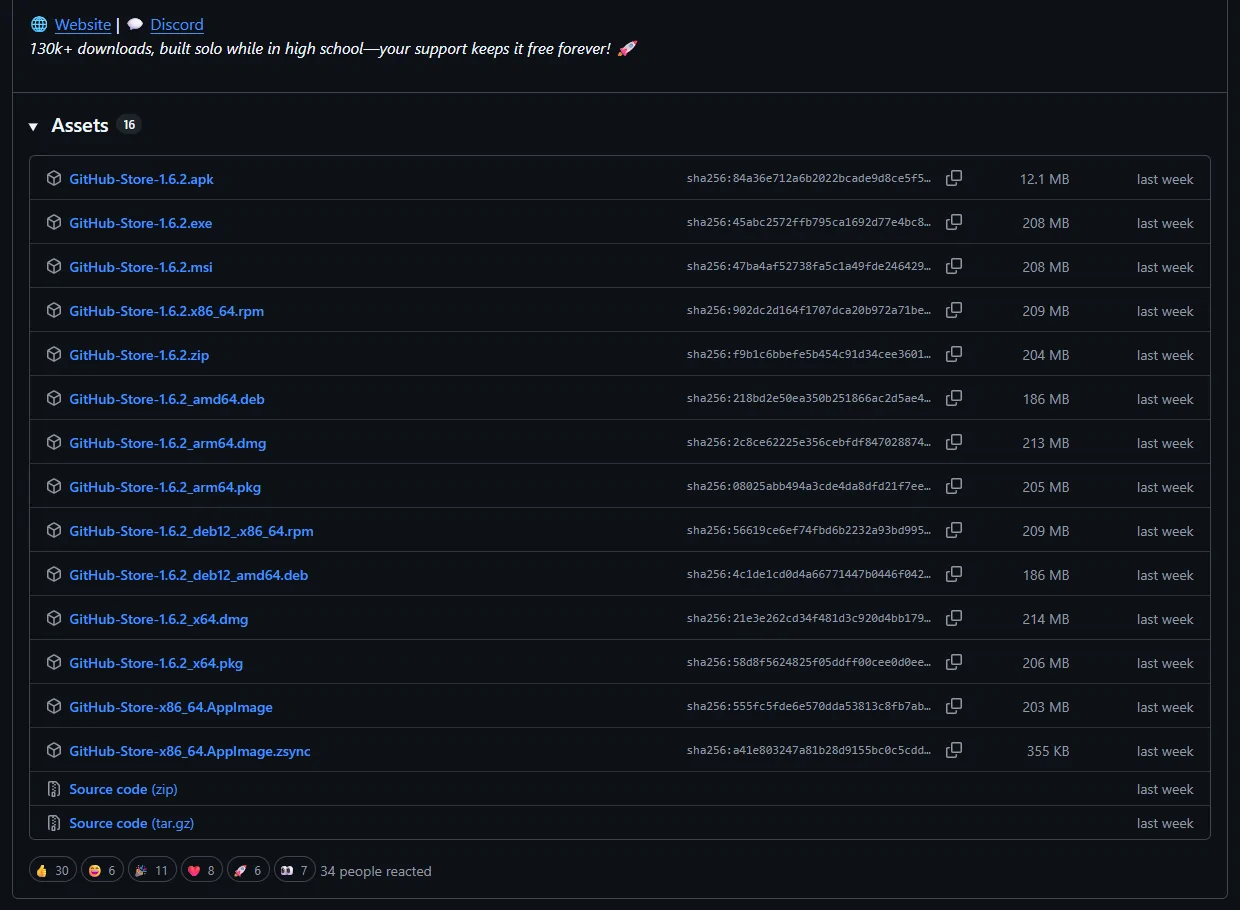
Task: Toggle the heart reaction
Action: click(201, 869)
